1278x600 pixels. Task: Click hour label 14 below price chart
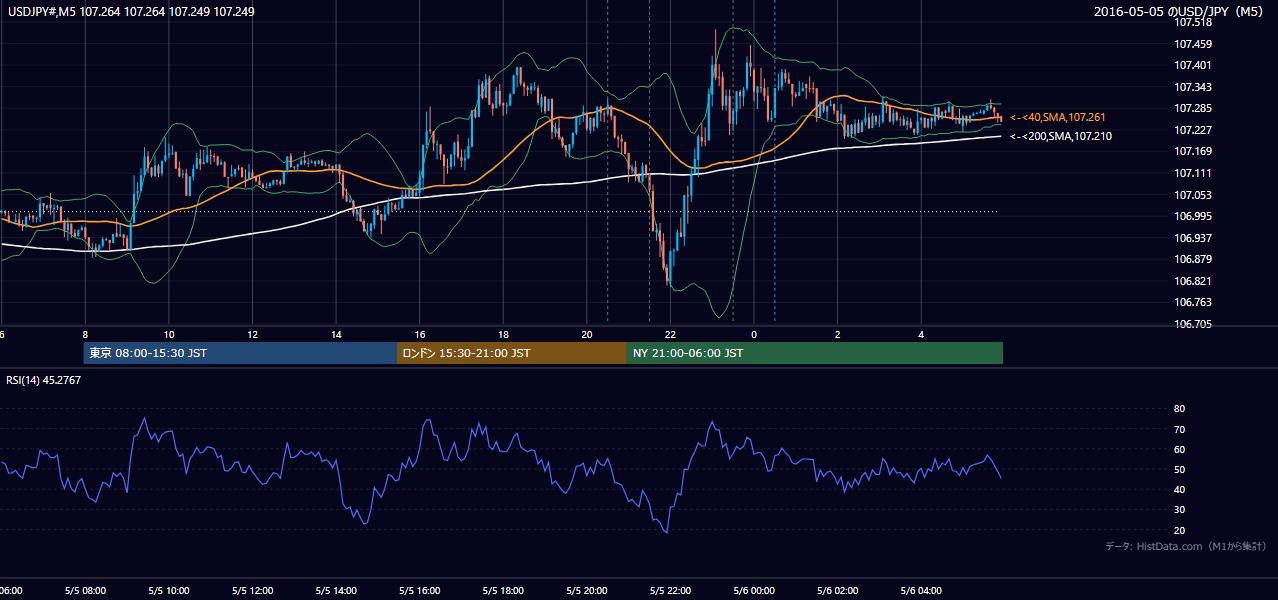click(x=337, y=335)
